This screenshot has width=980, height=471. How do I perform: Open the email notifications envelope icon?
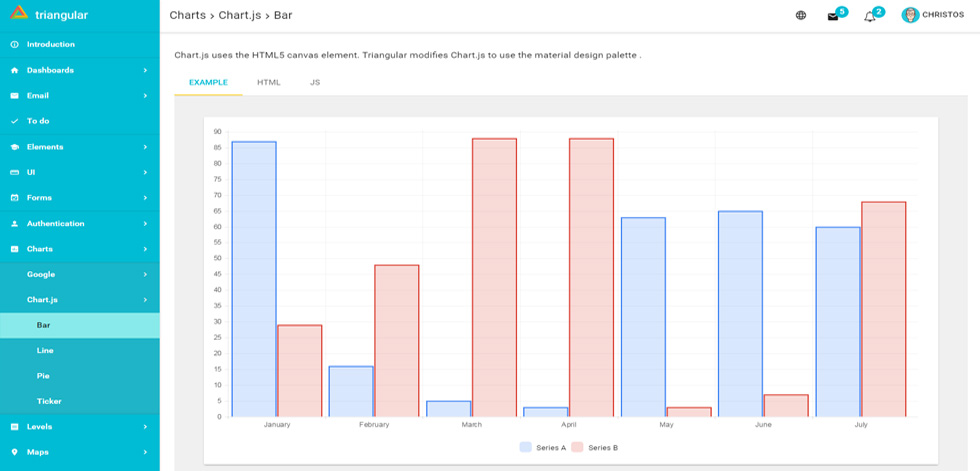[832, 17]
